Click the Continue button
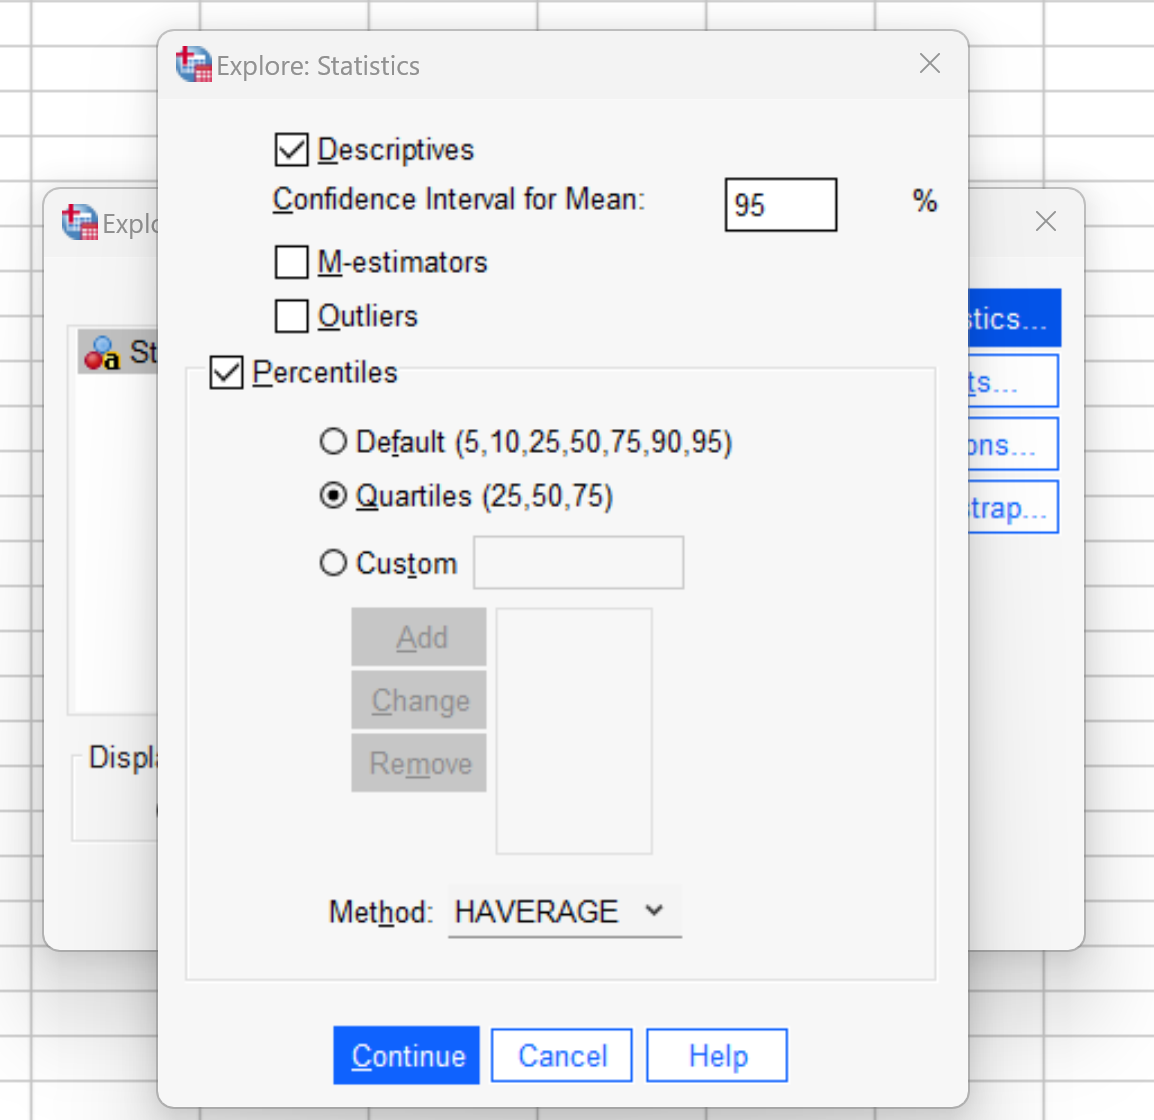Screen dimensions: 1154x1120 (x=406, y=1055)
